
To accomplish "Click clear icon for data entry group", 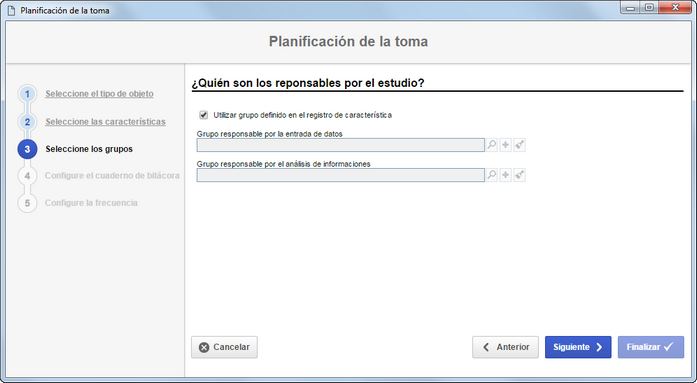I will point(520,145).
